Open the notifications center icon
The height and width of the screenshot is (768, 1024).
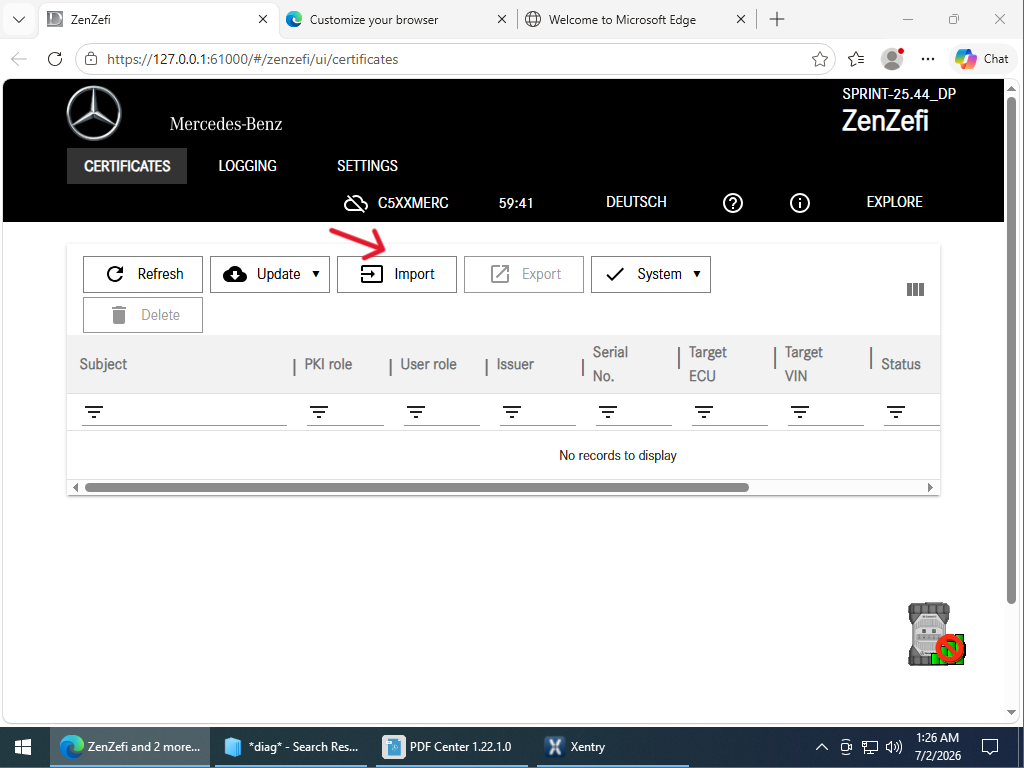(x=990, y=747)
